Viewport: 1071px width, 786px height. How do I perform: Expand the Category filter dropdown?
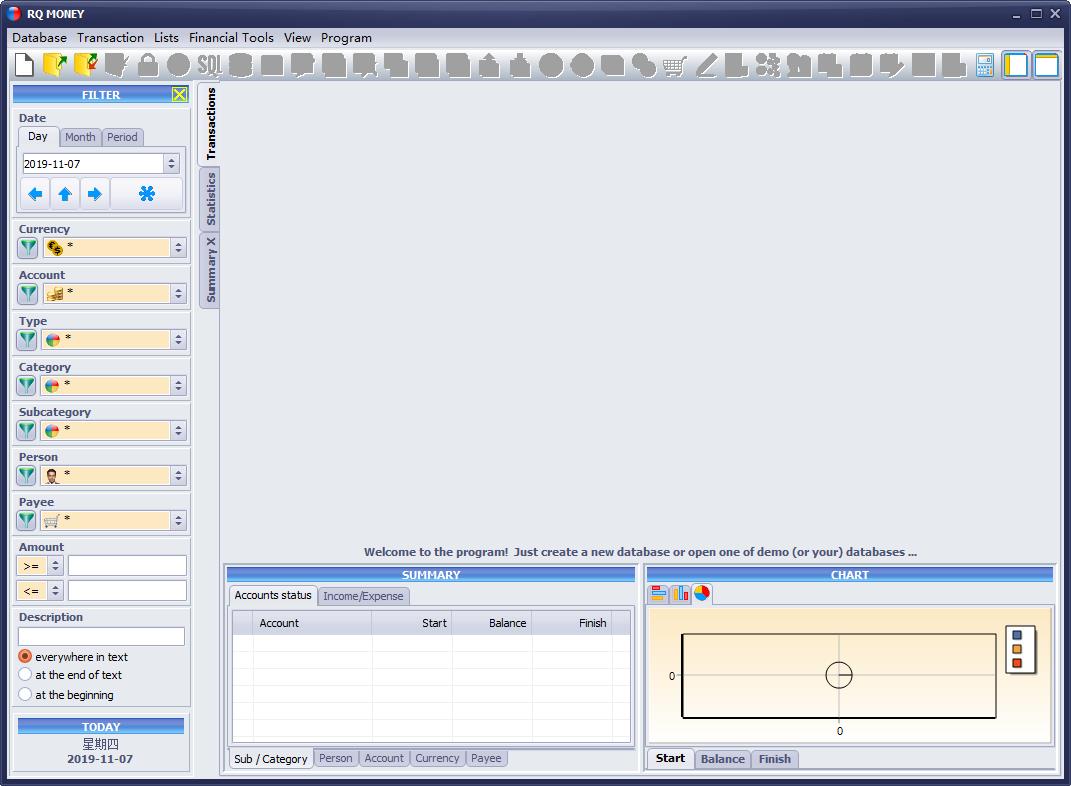pyautogui.click(x=179, y=386)
